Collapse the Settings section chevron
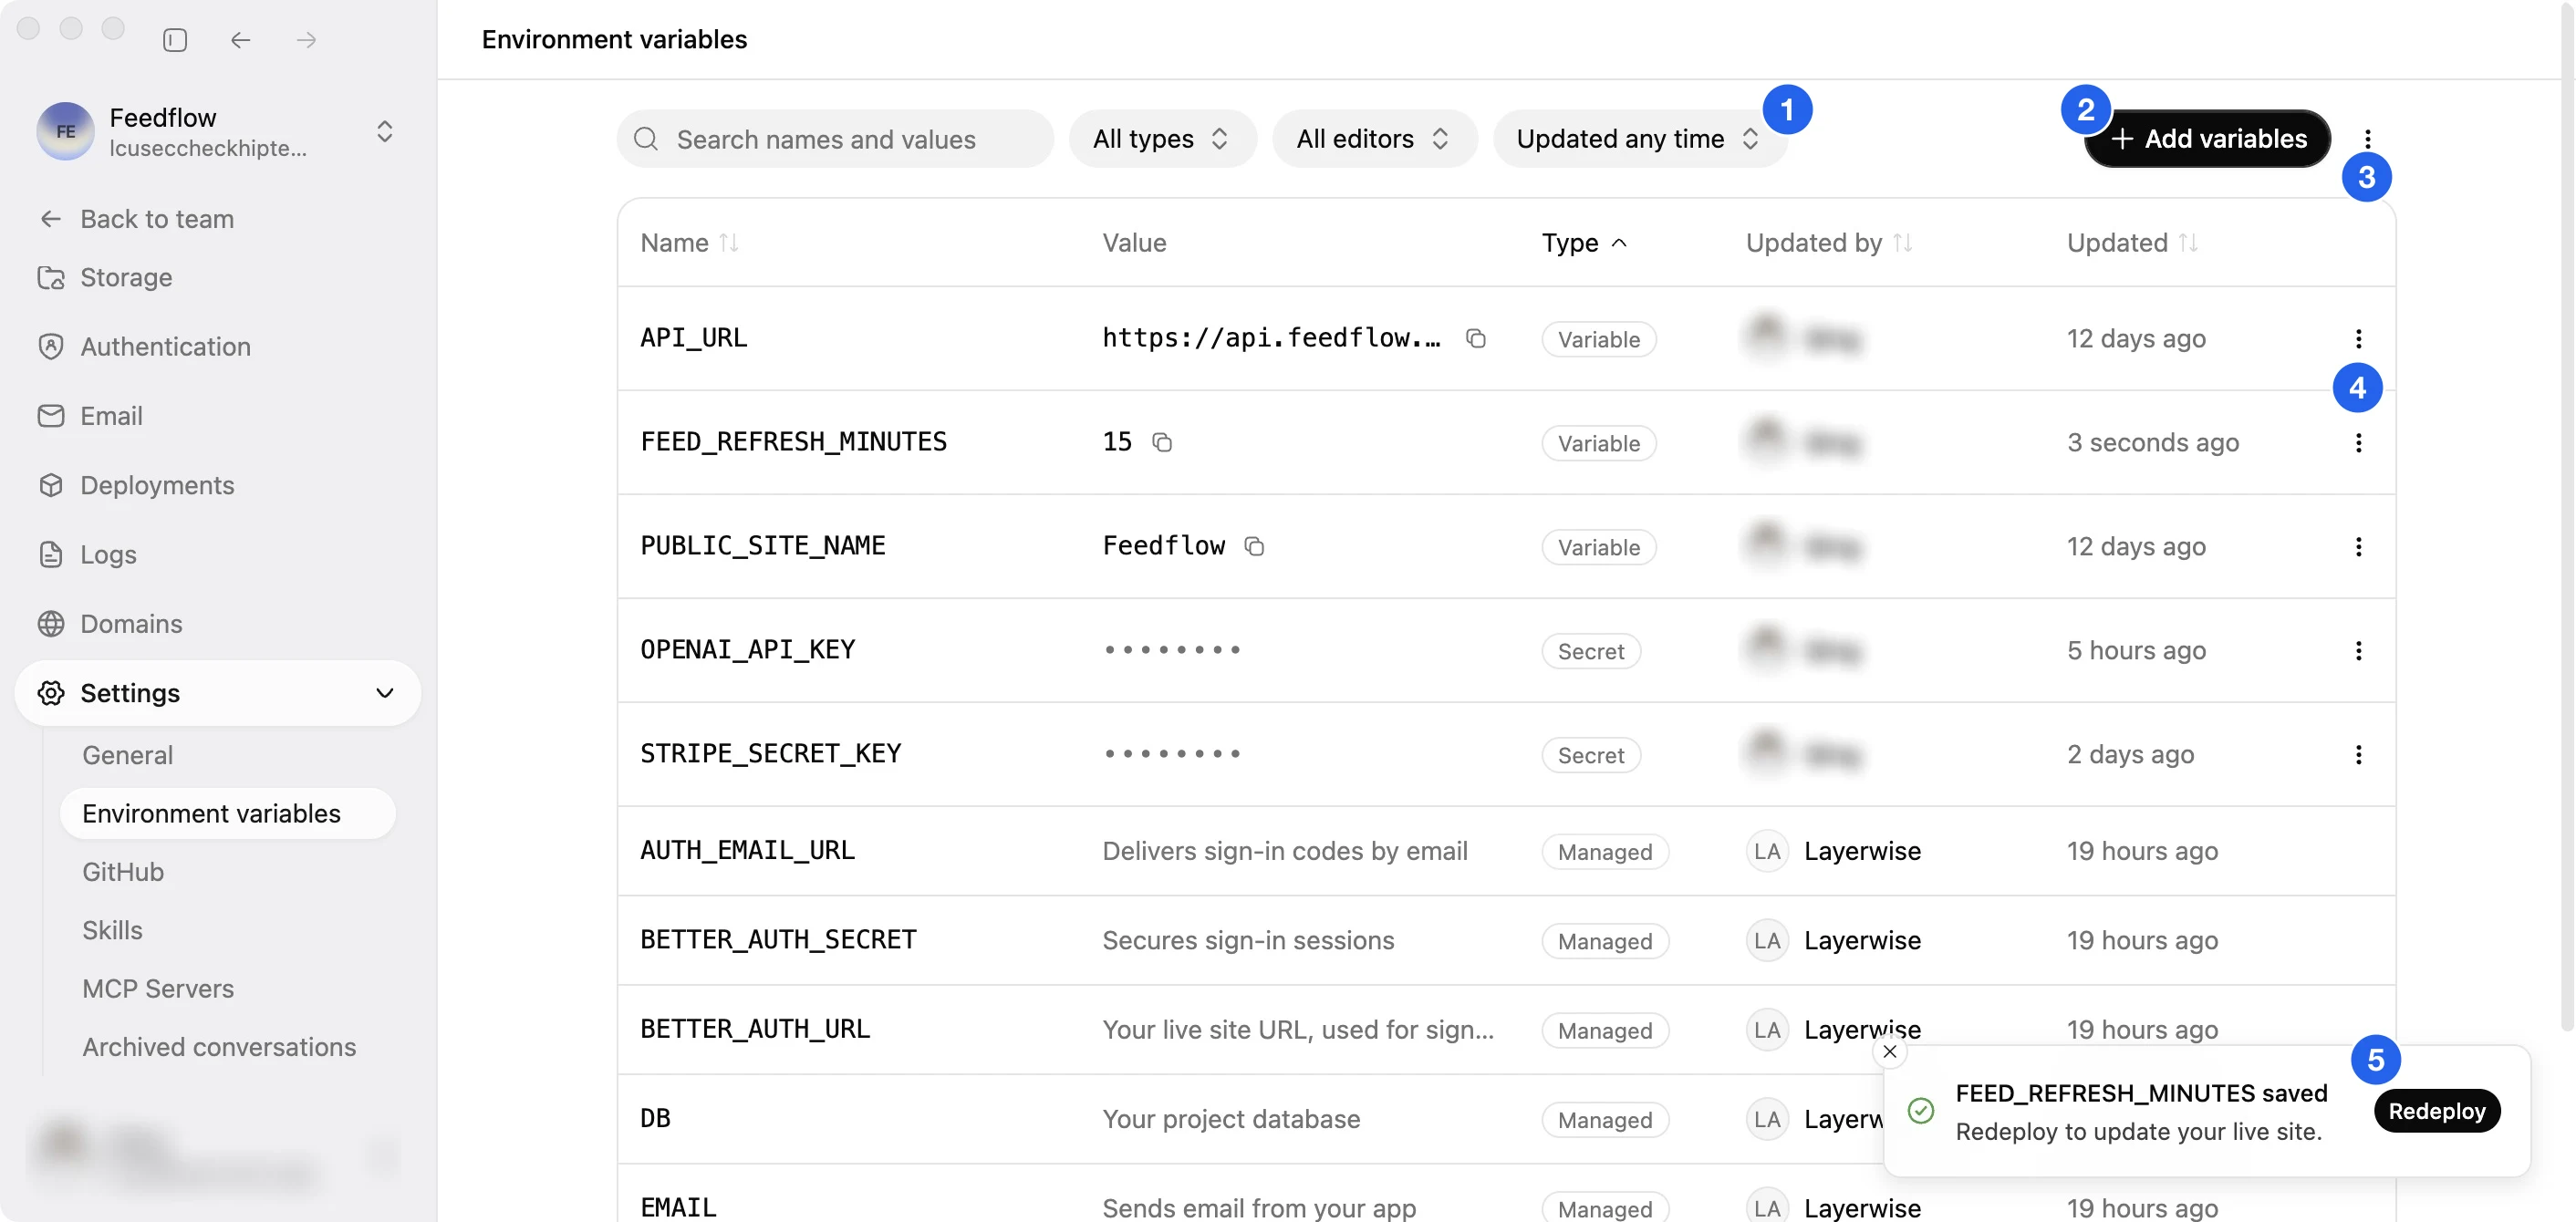 [384, 693]
